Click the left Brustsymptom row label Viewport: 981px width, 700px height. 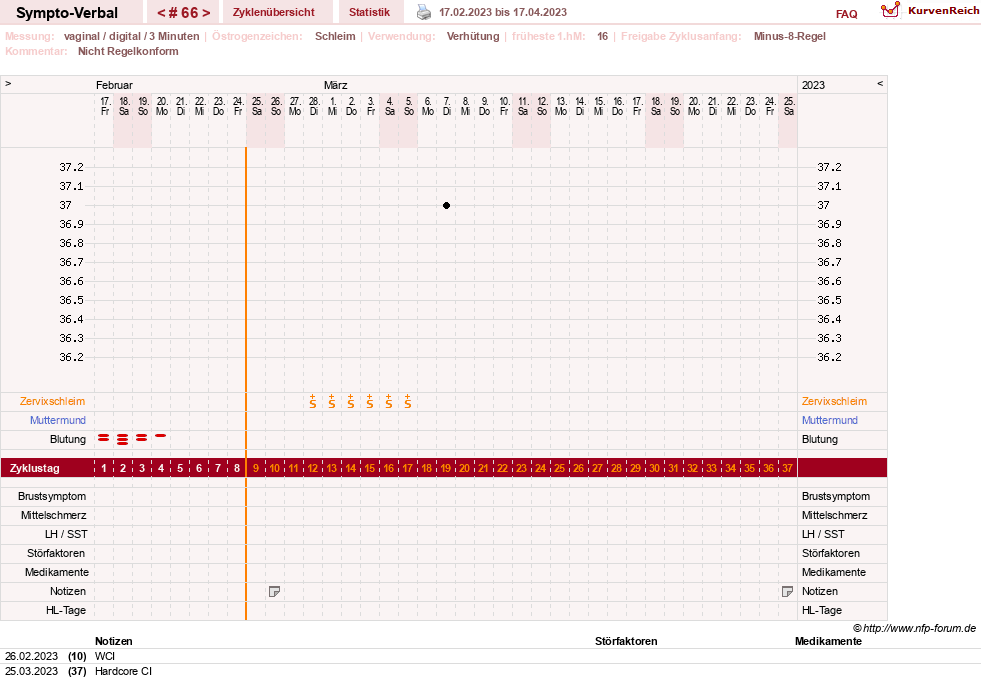(52, 496)
